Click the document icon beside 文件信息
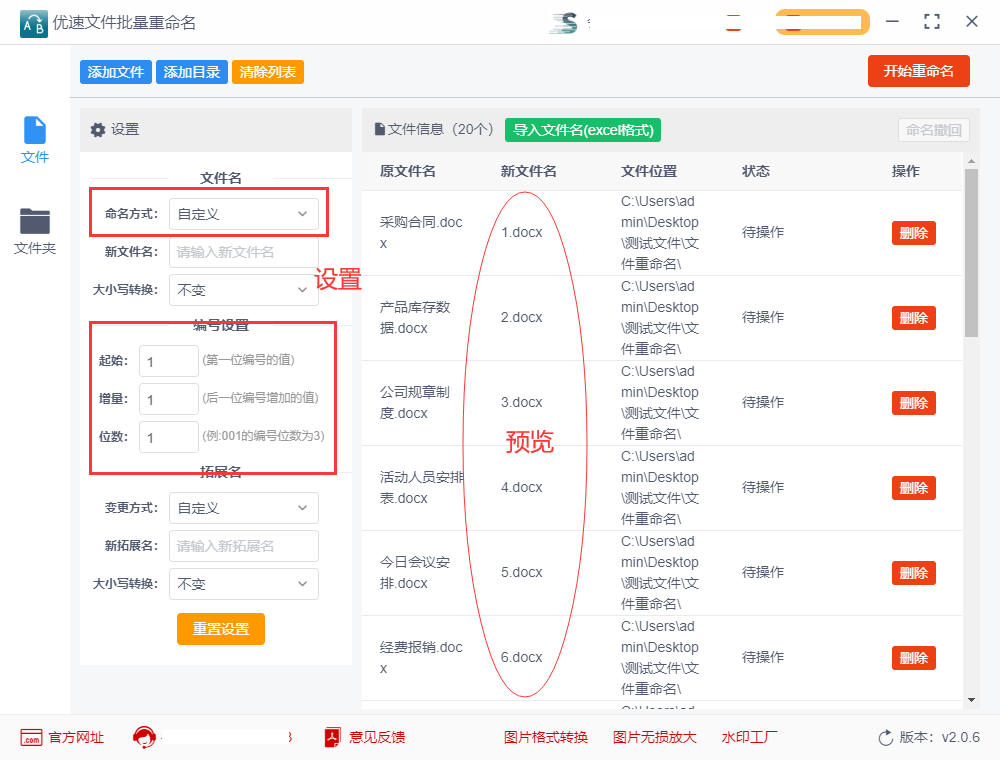The width and height of the screenshot is (1000, 760). click(380, 131)
